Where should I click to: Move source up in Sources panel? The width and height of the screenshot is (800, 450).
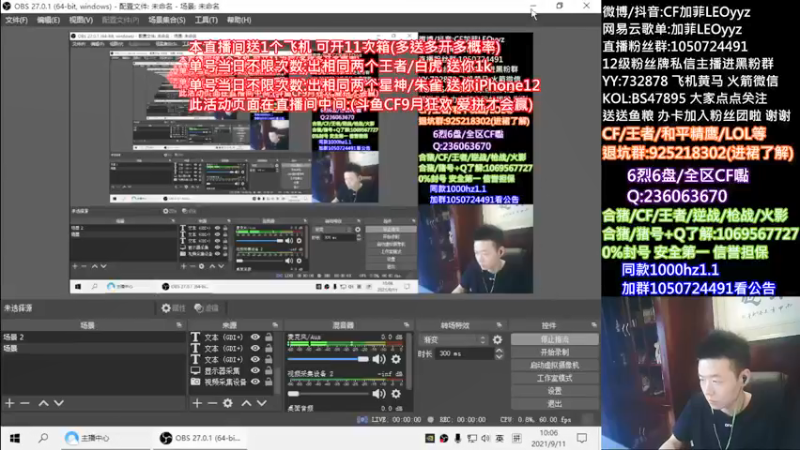pos(246,403)
